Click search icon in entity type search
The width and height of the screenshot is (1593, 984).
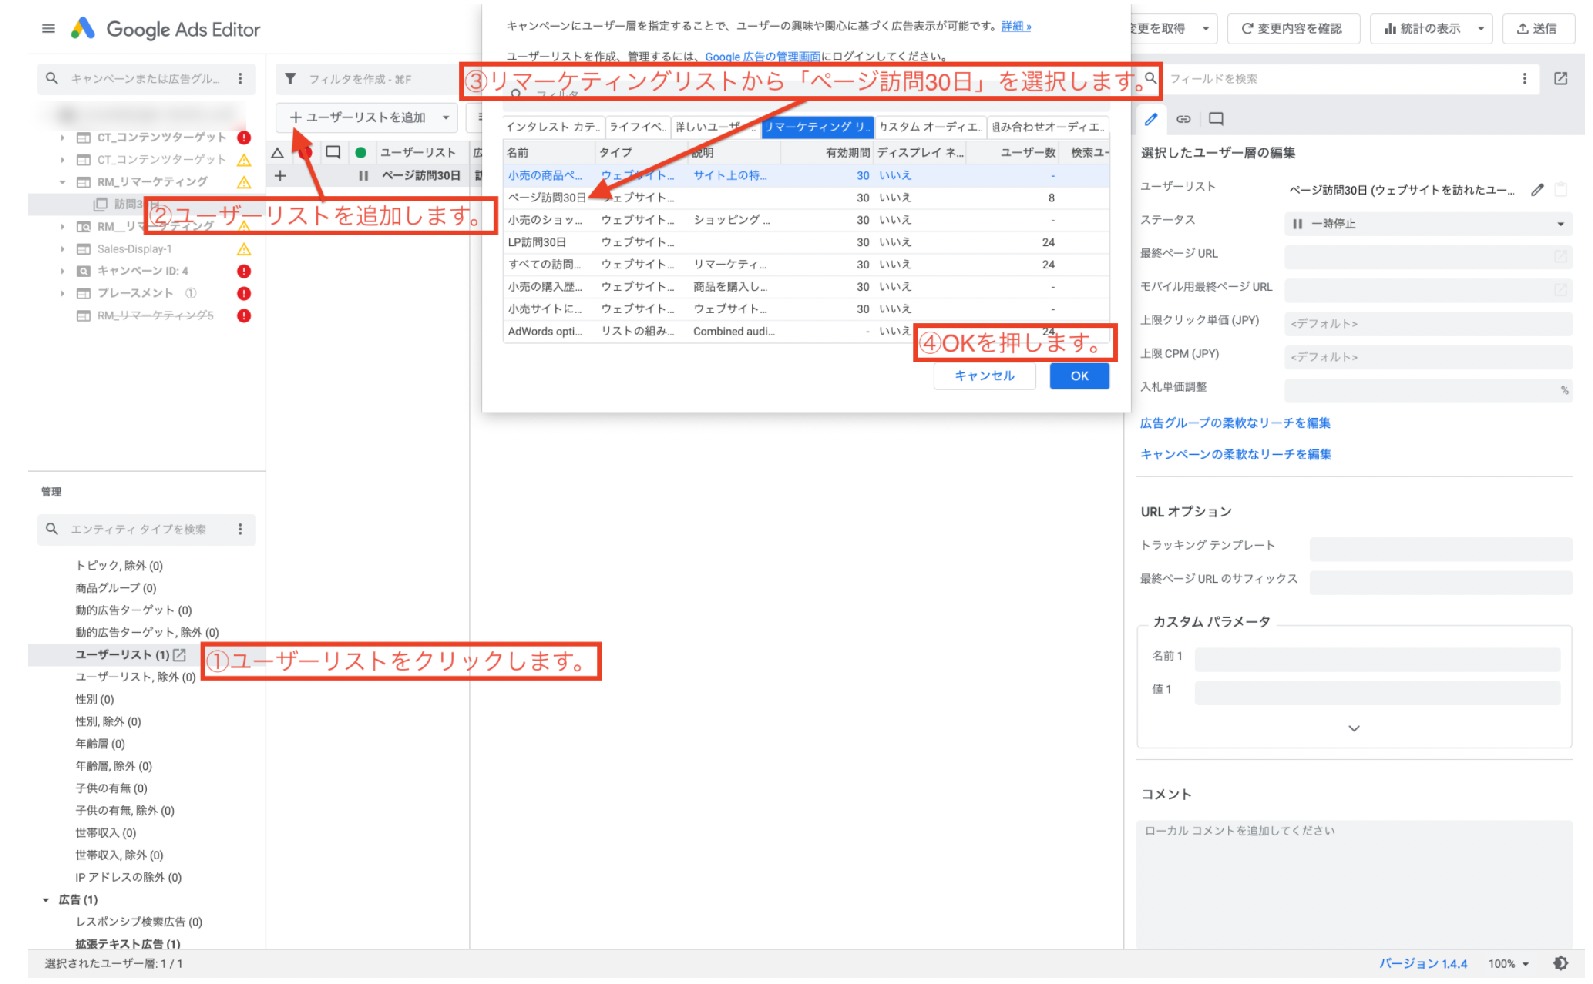coord(52,528)
